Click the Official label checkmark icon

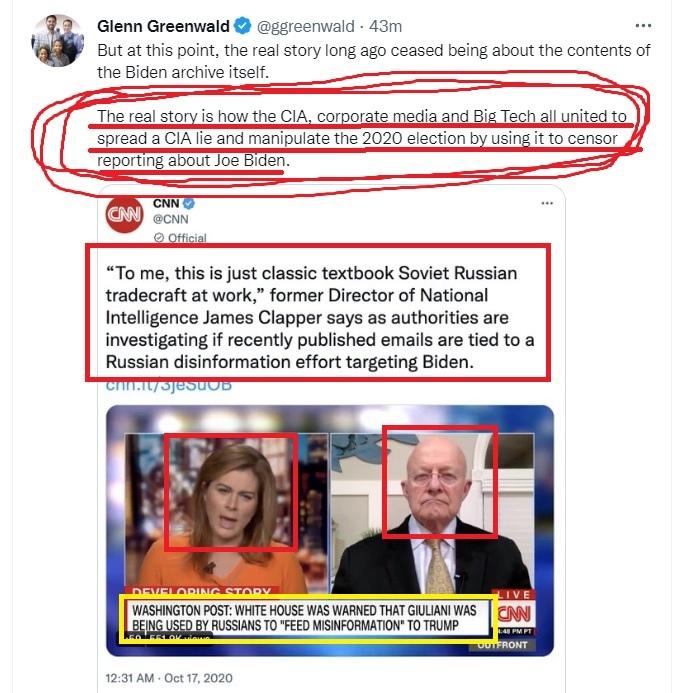click(x=159, y=238)
